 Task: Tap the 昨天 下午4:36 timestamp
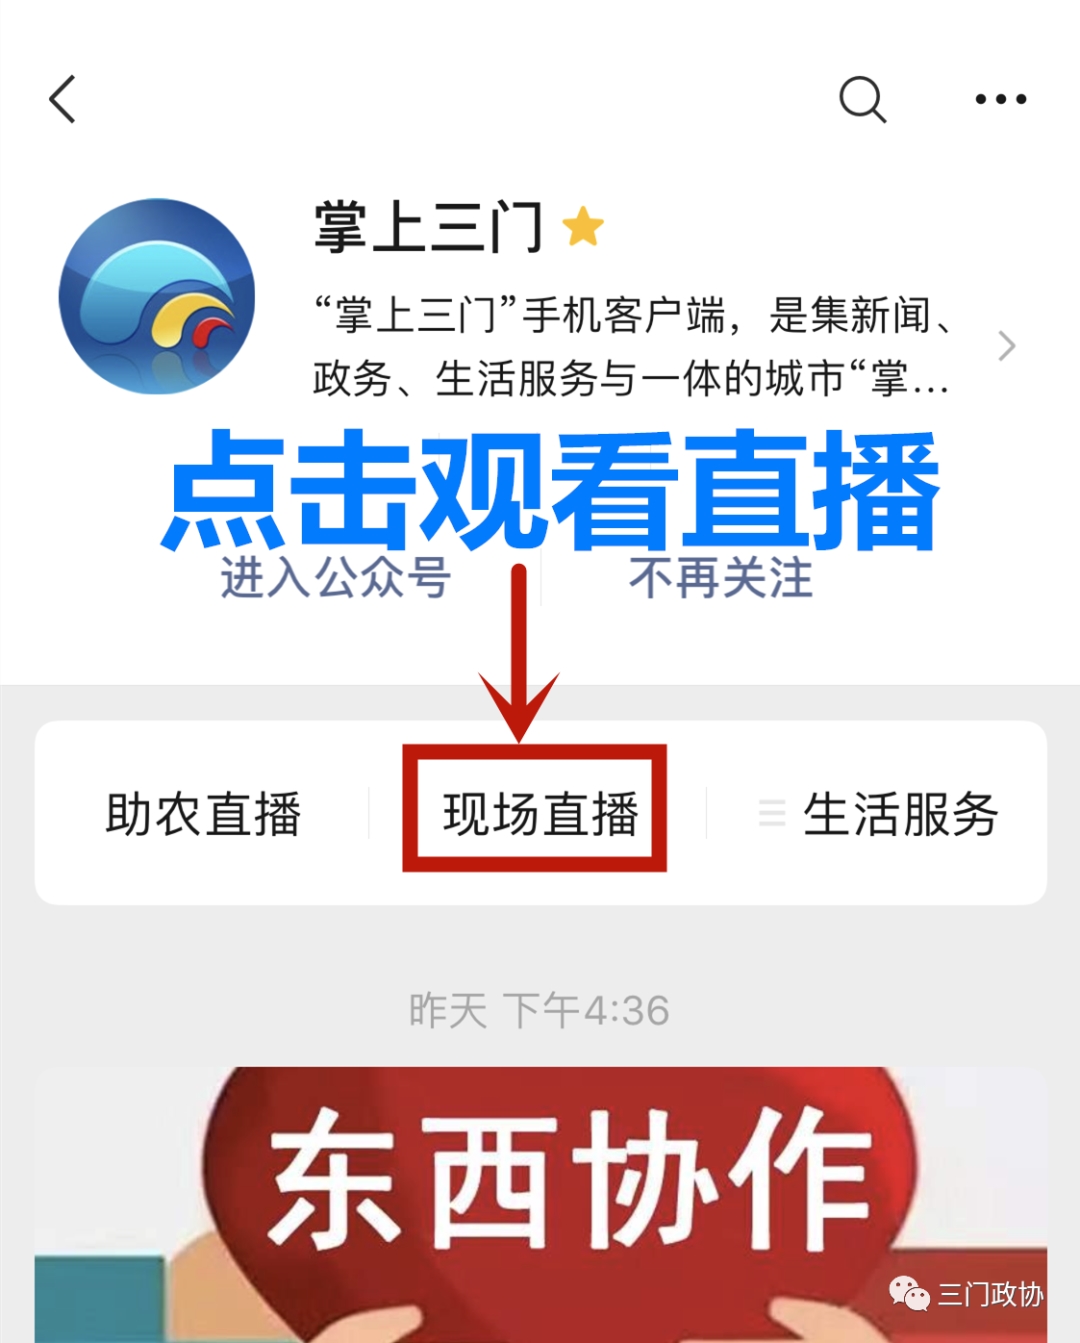coord(539,1010)
